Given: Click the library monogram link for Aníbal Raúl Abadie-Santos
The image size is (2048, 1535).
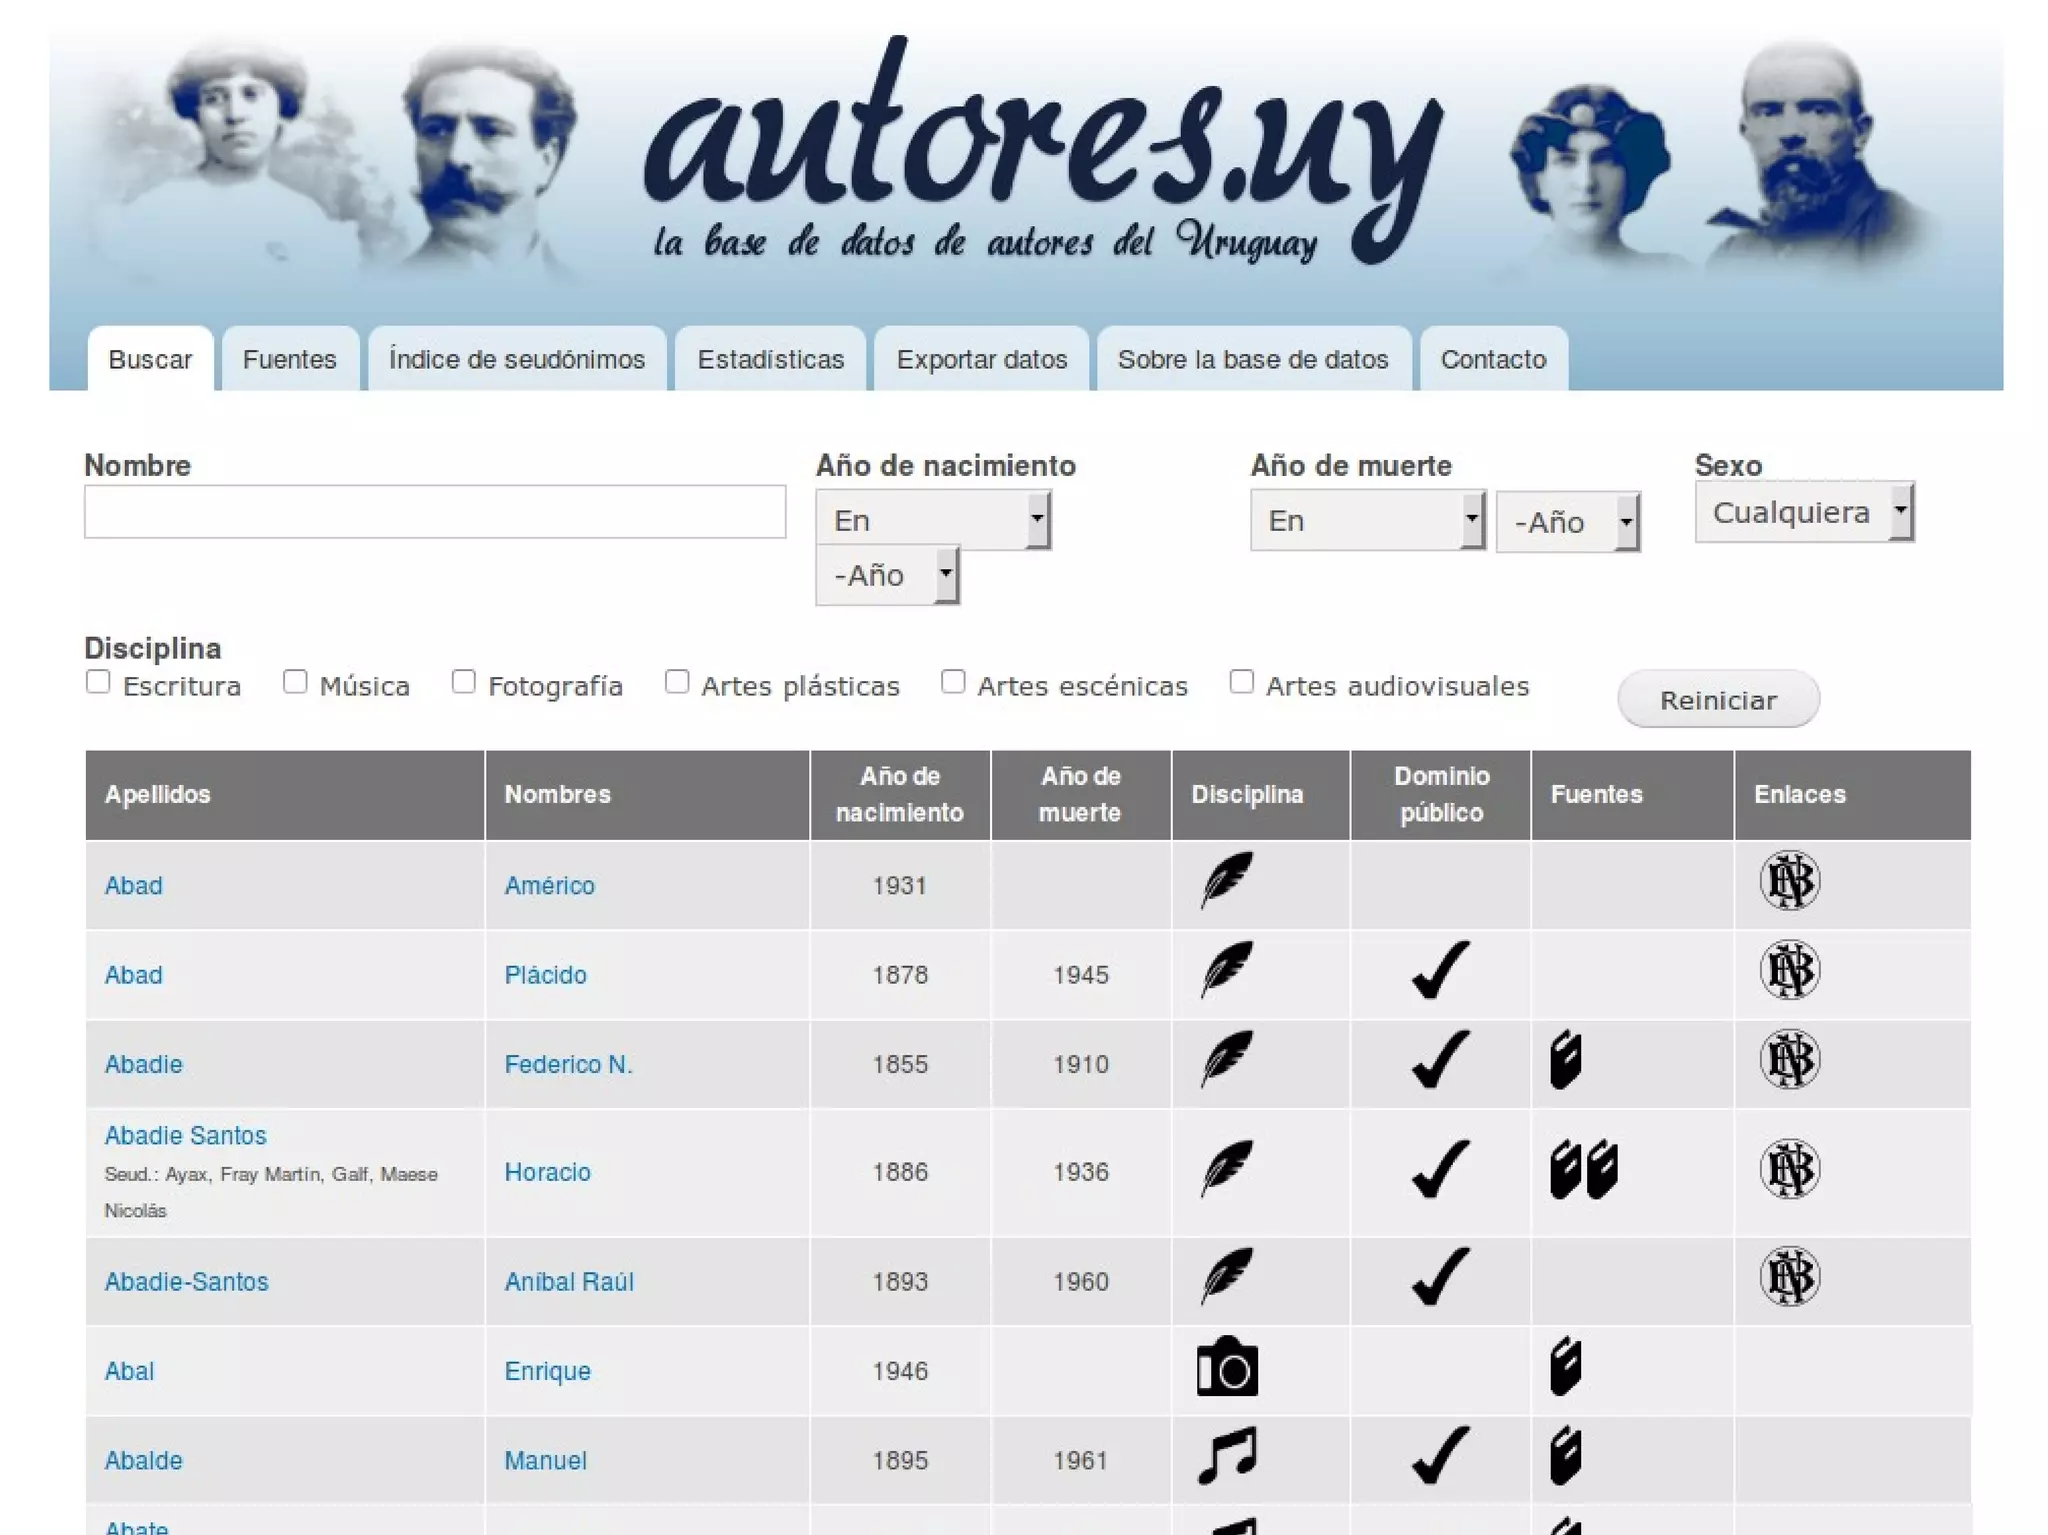Looking at the screenshot, I should coord(1788,1277).
